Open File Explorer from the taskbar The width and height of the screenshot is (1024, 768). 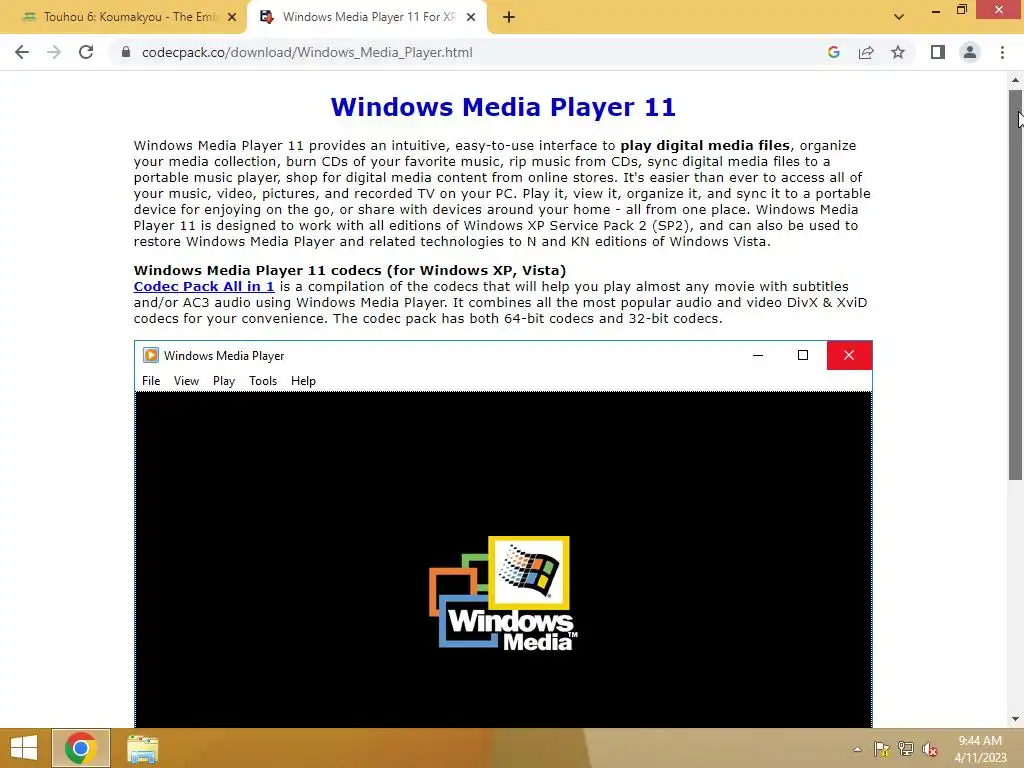point(142,748)
